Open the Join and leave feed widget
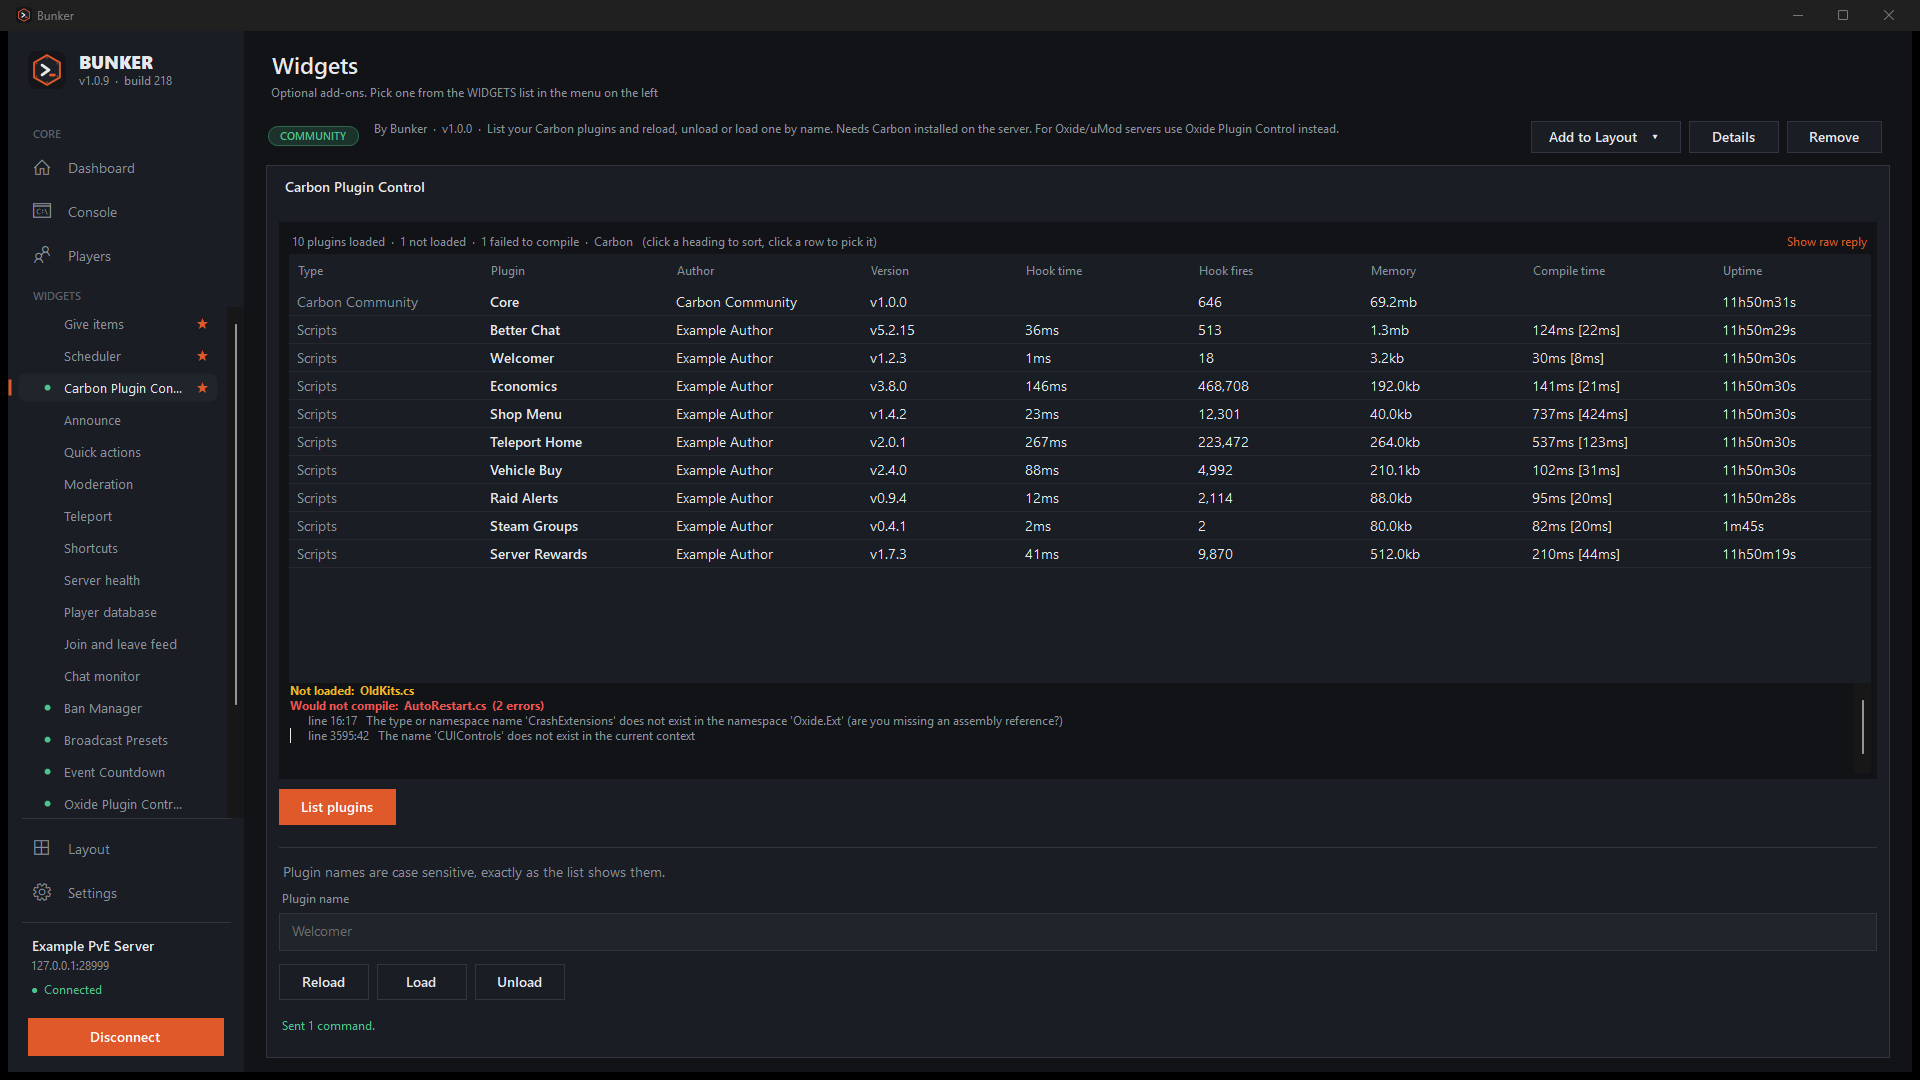The image size is (1920, 1080). [x=120, y=644]
